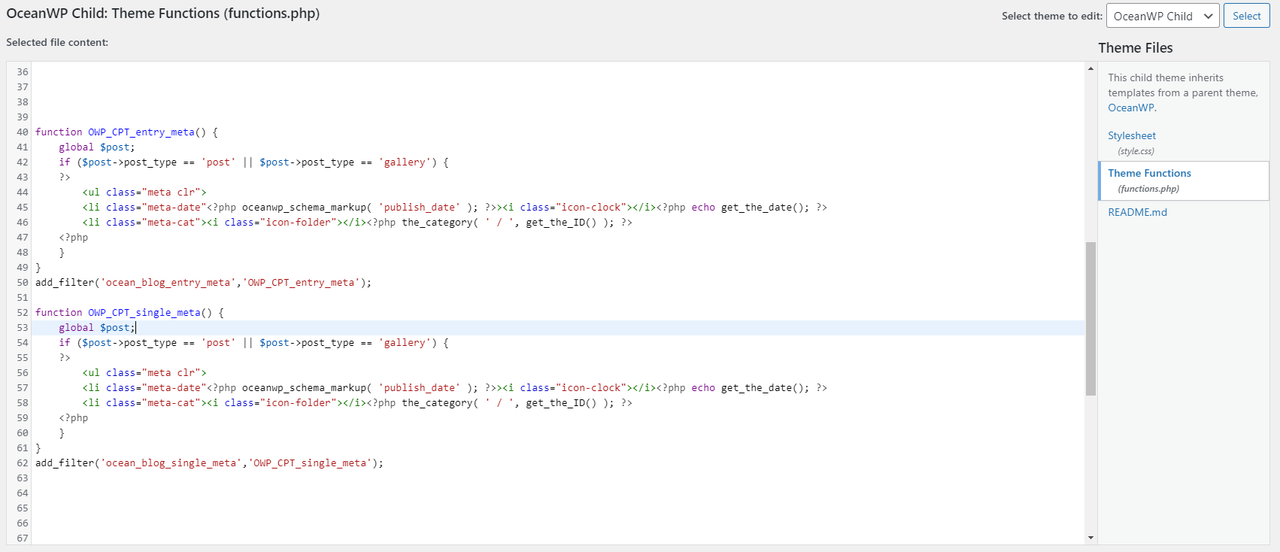
Task: Click the code editor scroll up arrow
Action: pos(1091,69)
